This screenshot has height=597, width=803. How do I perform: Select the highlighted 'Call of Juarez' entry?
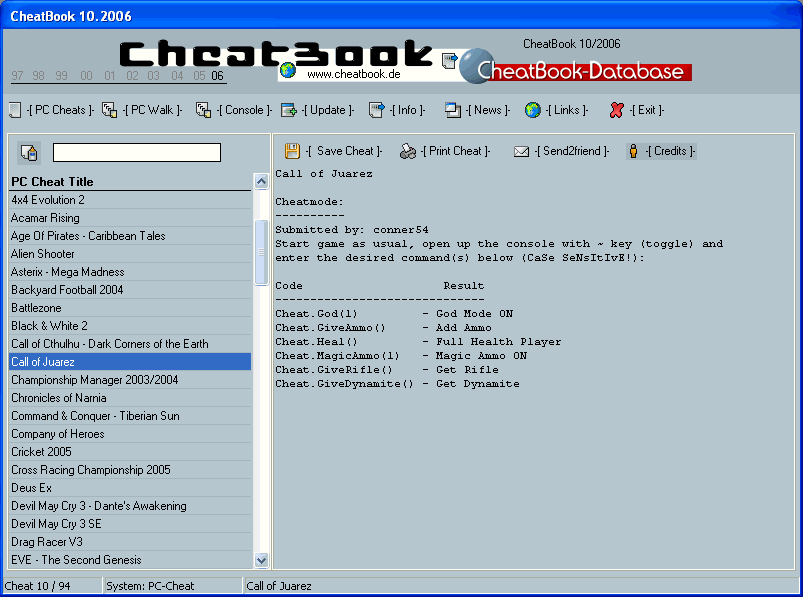pos(130,361)
